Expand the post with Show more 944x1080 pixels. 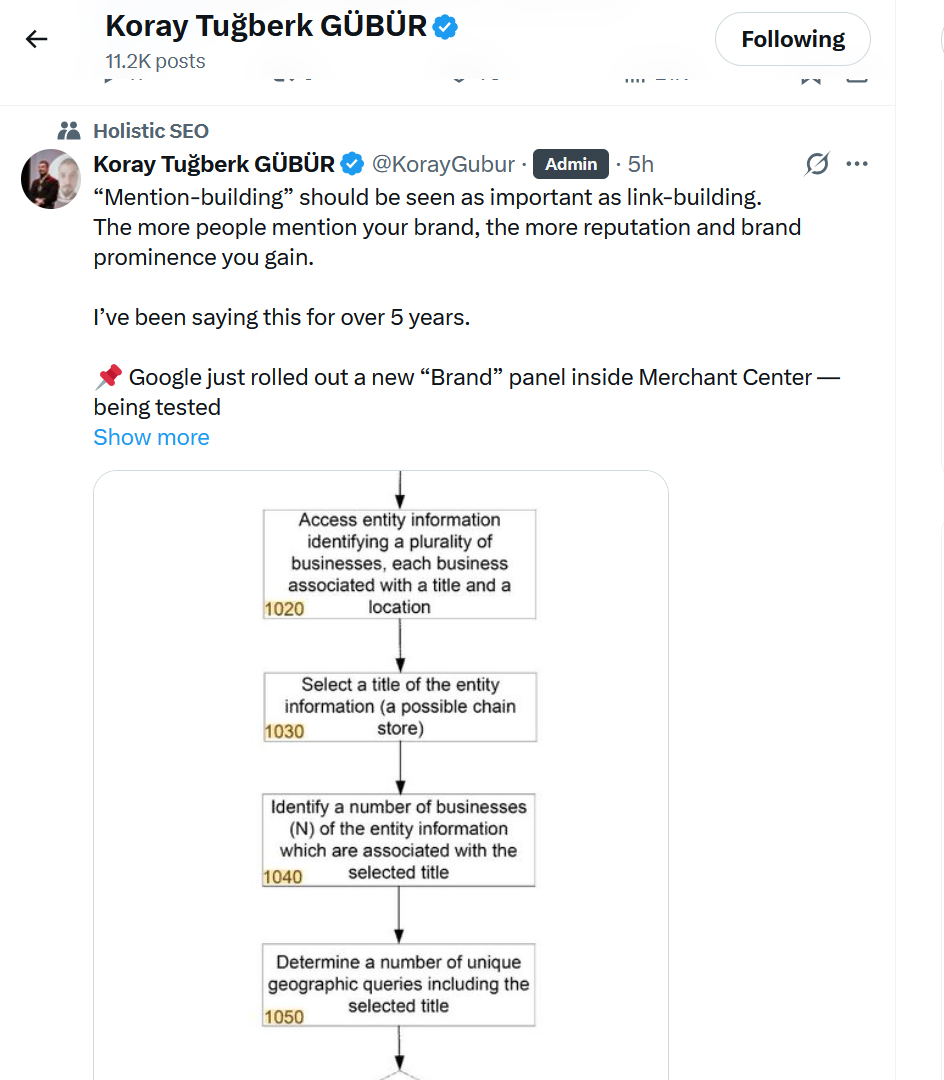(x=151, y=437)
